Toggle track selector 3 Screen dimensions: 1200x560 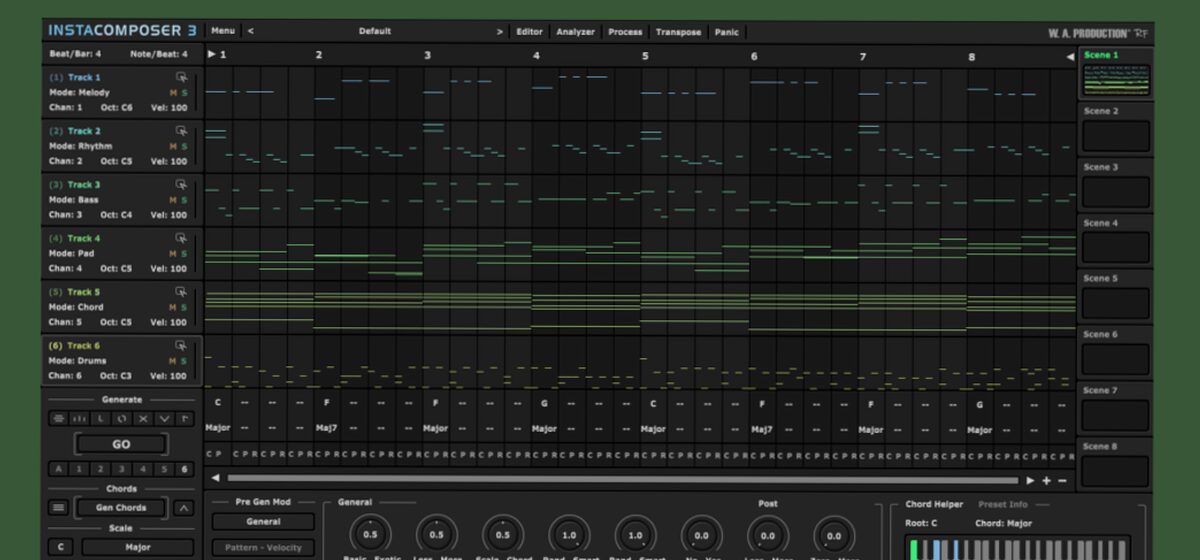[121, 469]
